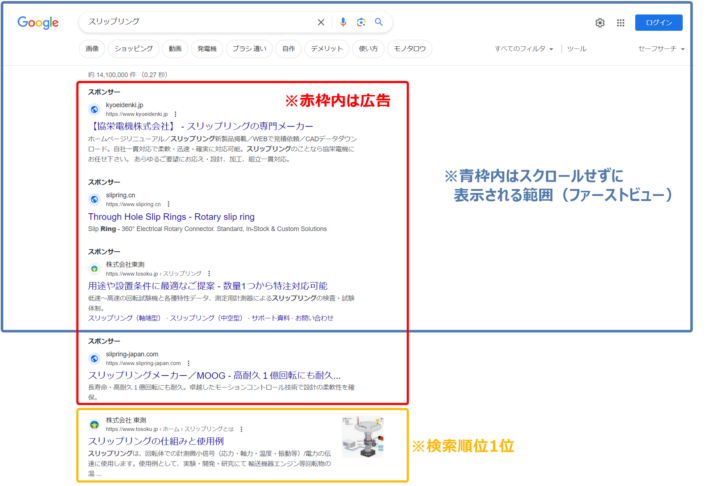Expand the セーフサーチ dropdown
Viewport: 720px width, 486px height.
[661, 49]
